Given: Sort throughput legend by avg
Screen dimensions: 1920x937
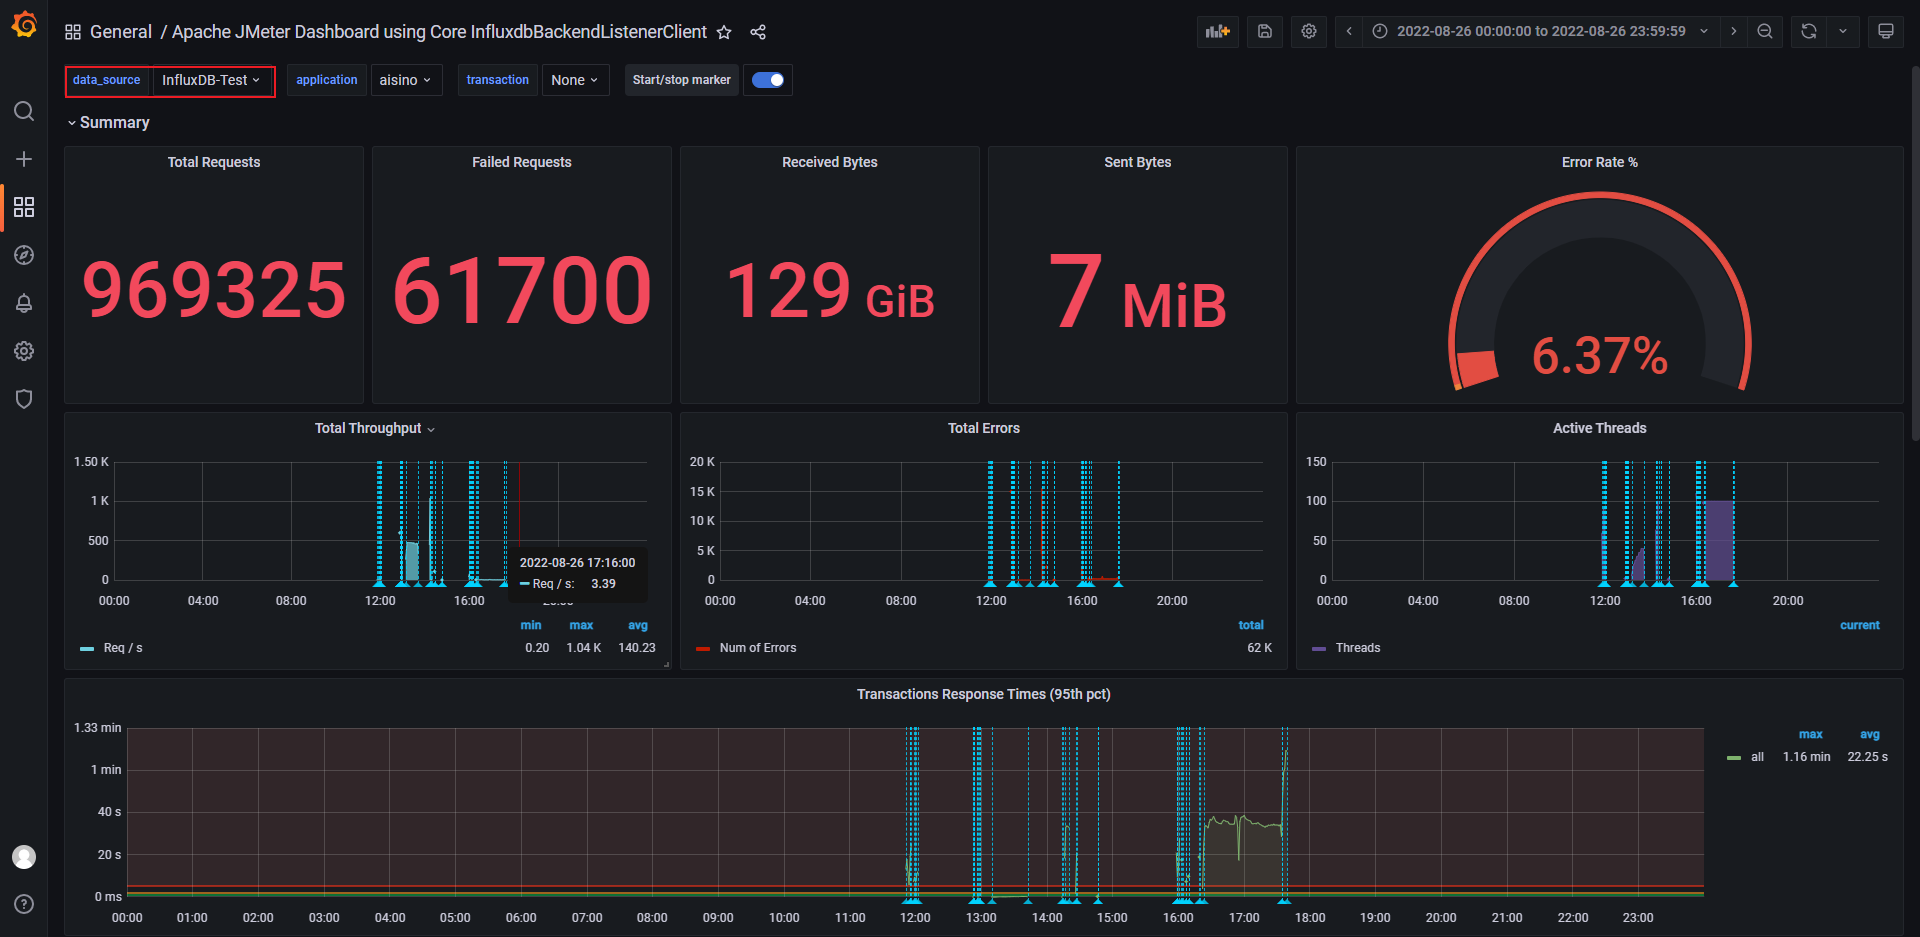Looking at the screenshot, I should coord(638,625).
